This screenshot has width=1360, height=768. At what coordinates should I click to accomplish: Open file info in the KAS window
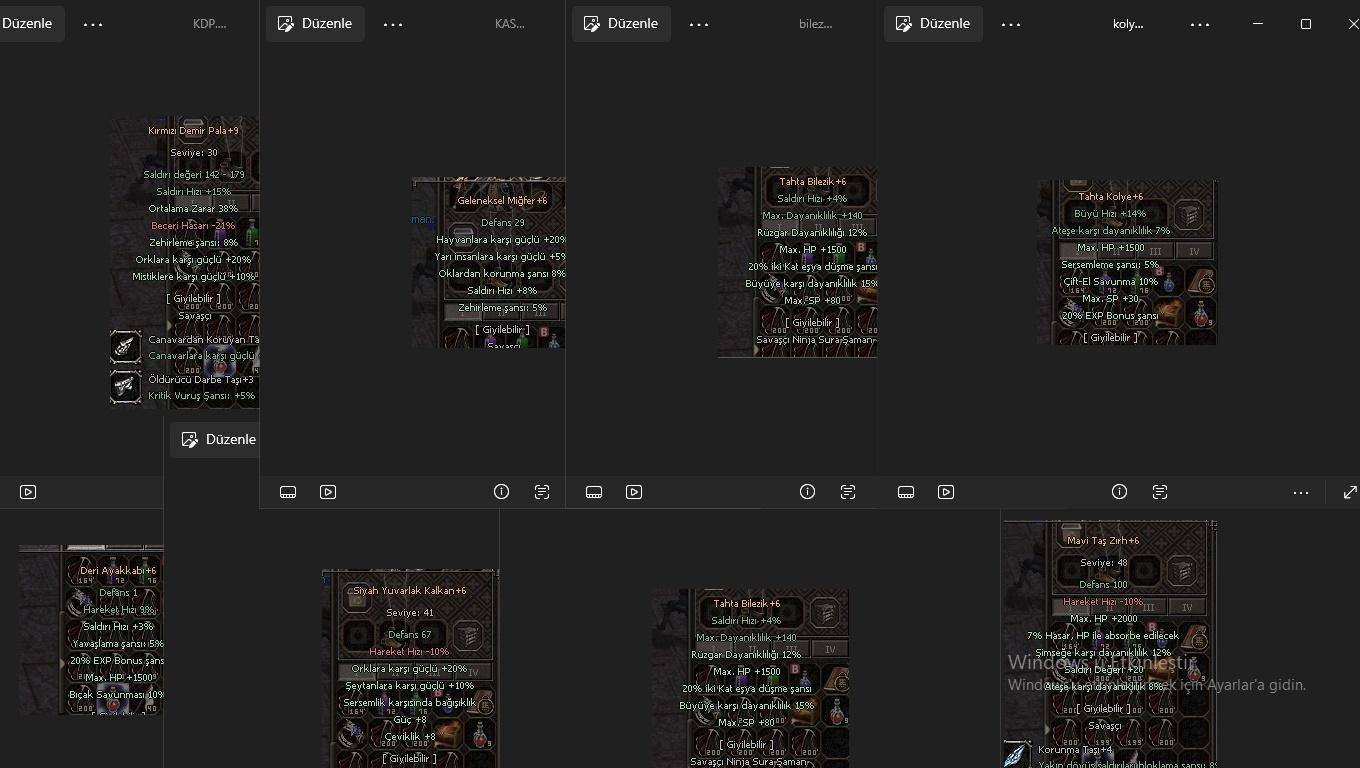click(x=502, y=492)
